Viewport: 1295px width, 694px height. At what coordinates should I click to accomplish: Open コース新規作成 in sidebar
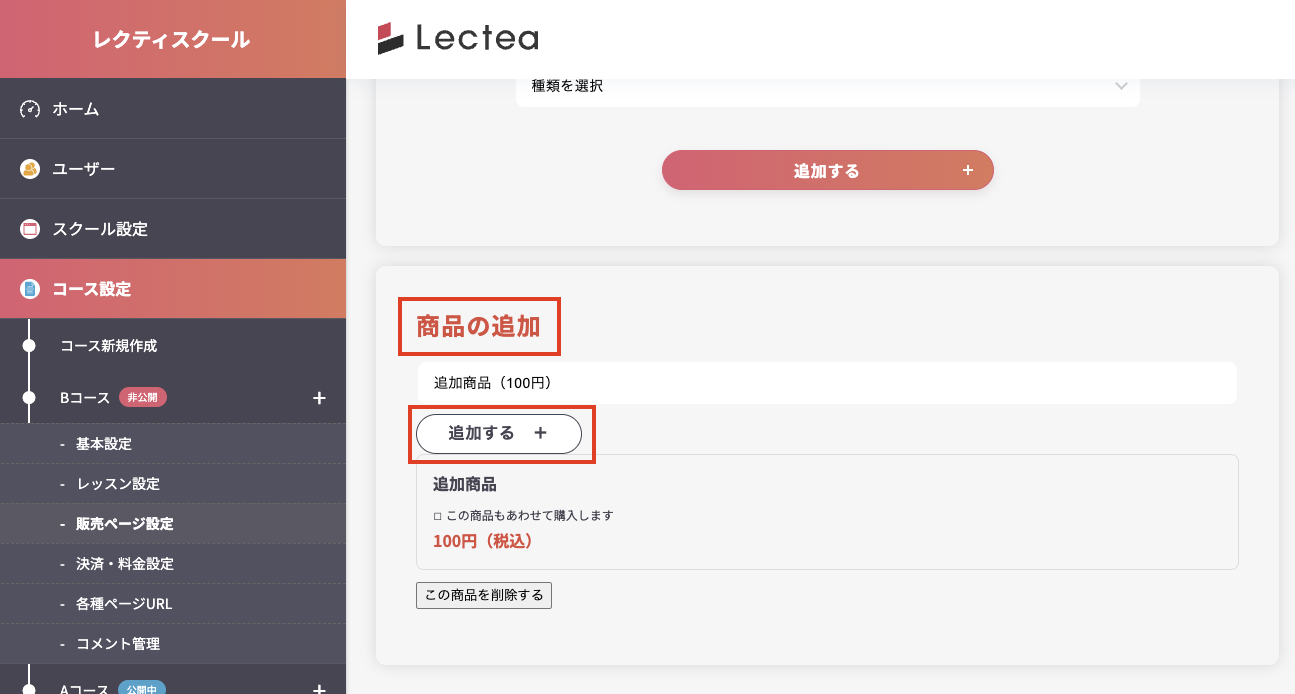[108, 346]
